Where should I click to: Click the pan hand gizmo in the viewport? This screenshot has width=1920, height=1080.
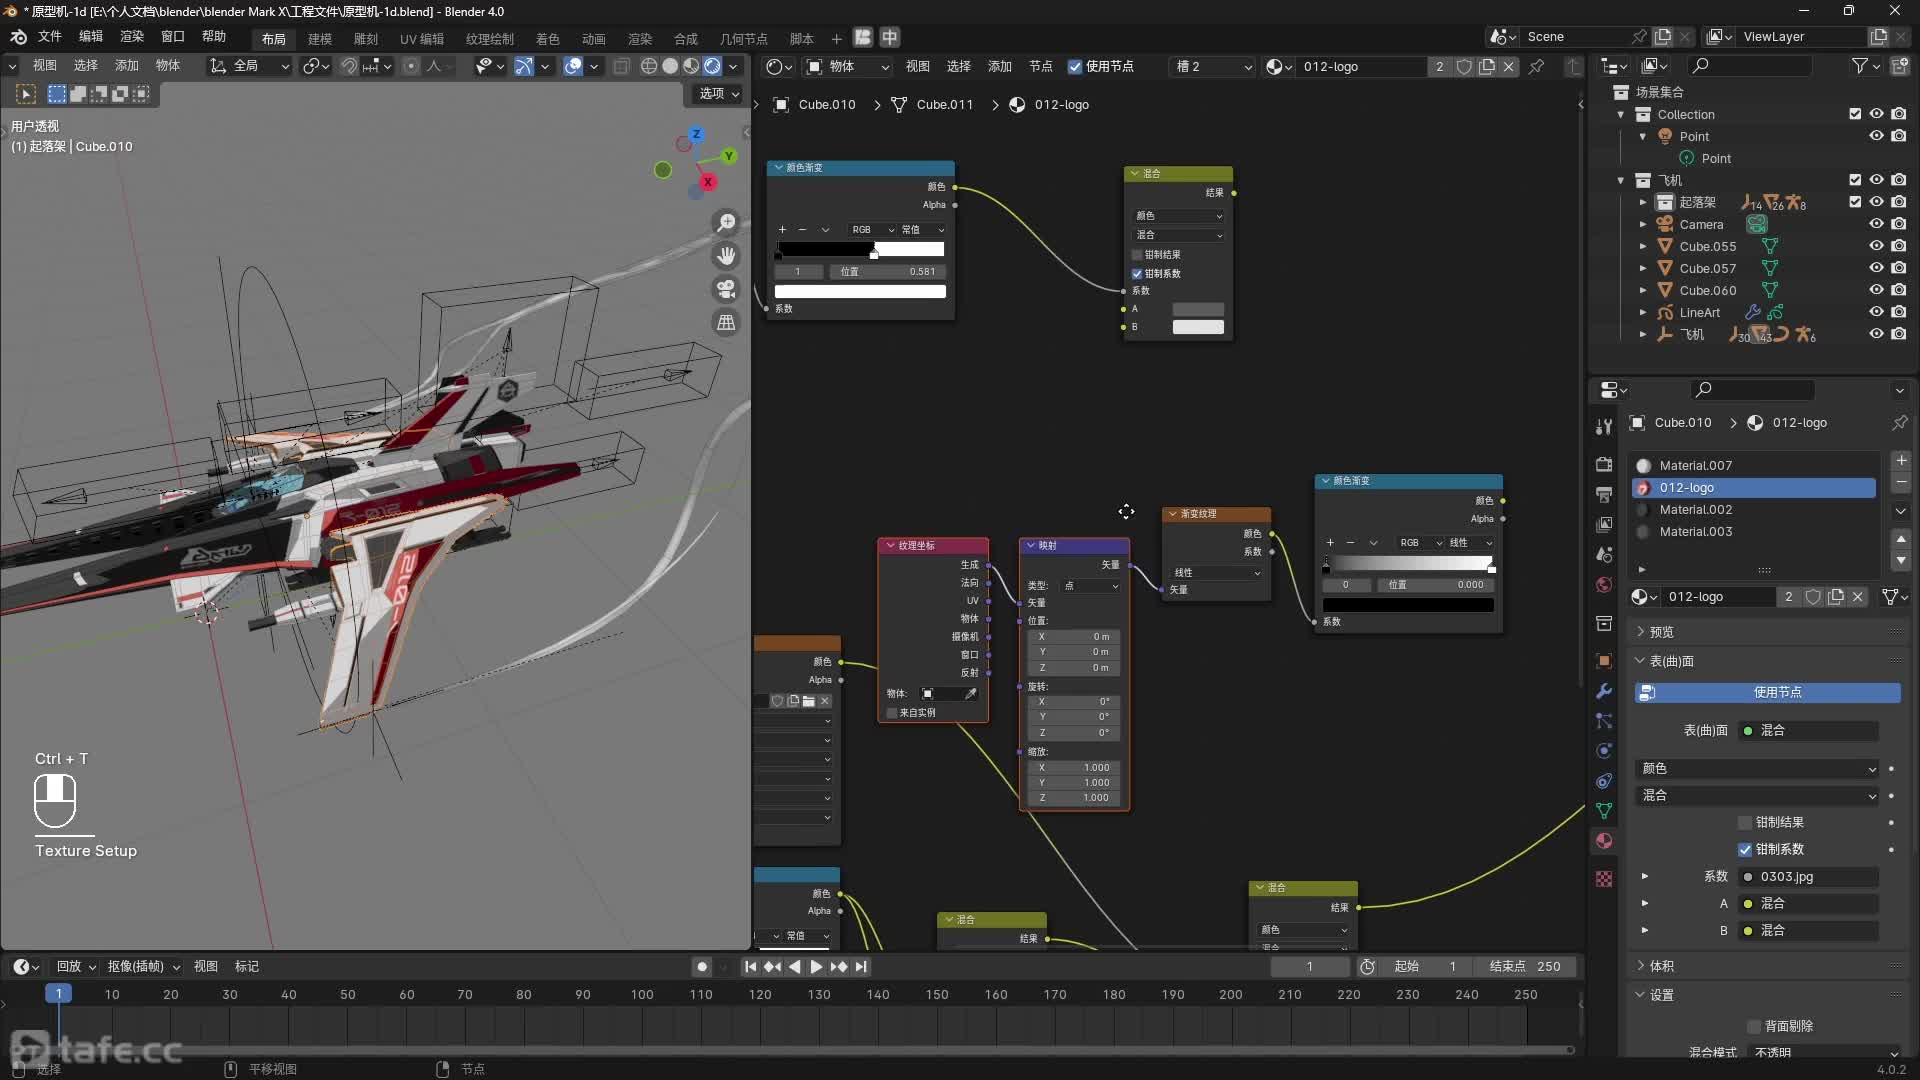(727, 256)
